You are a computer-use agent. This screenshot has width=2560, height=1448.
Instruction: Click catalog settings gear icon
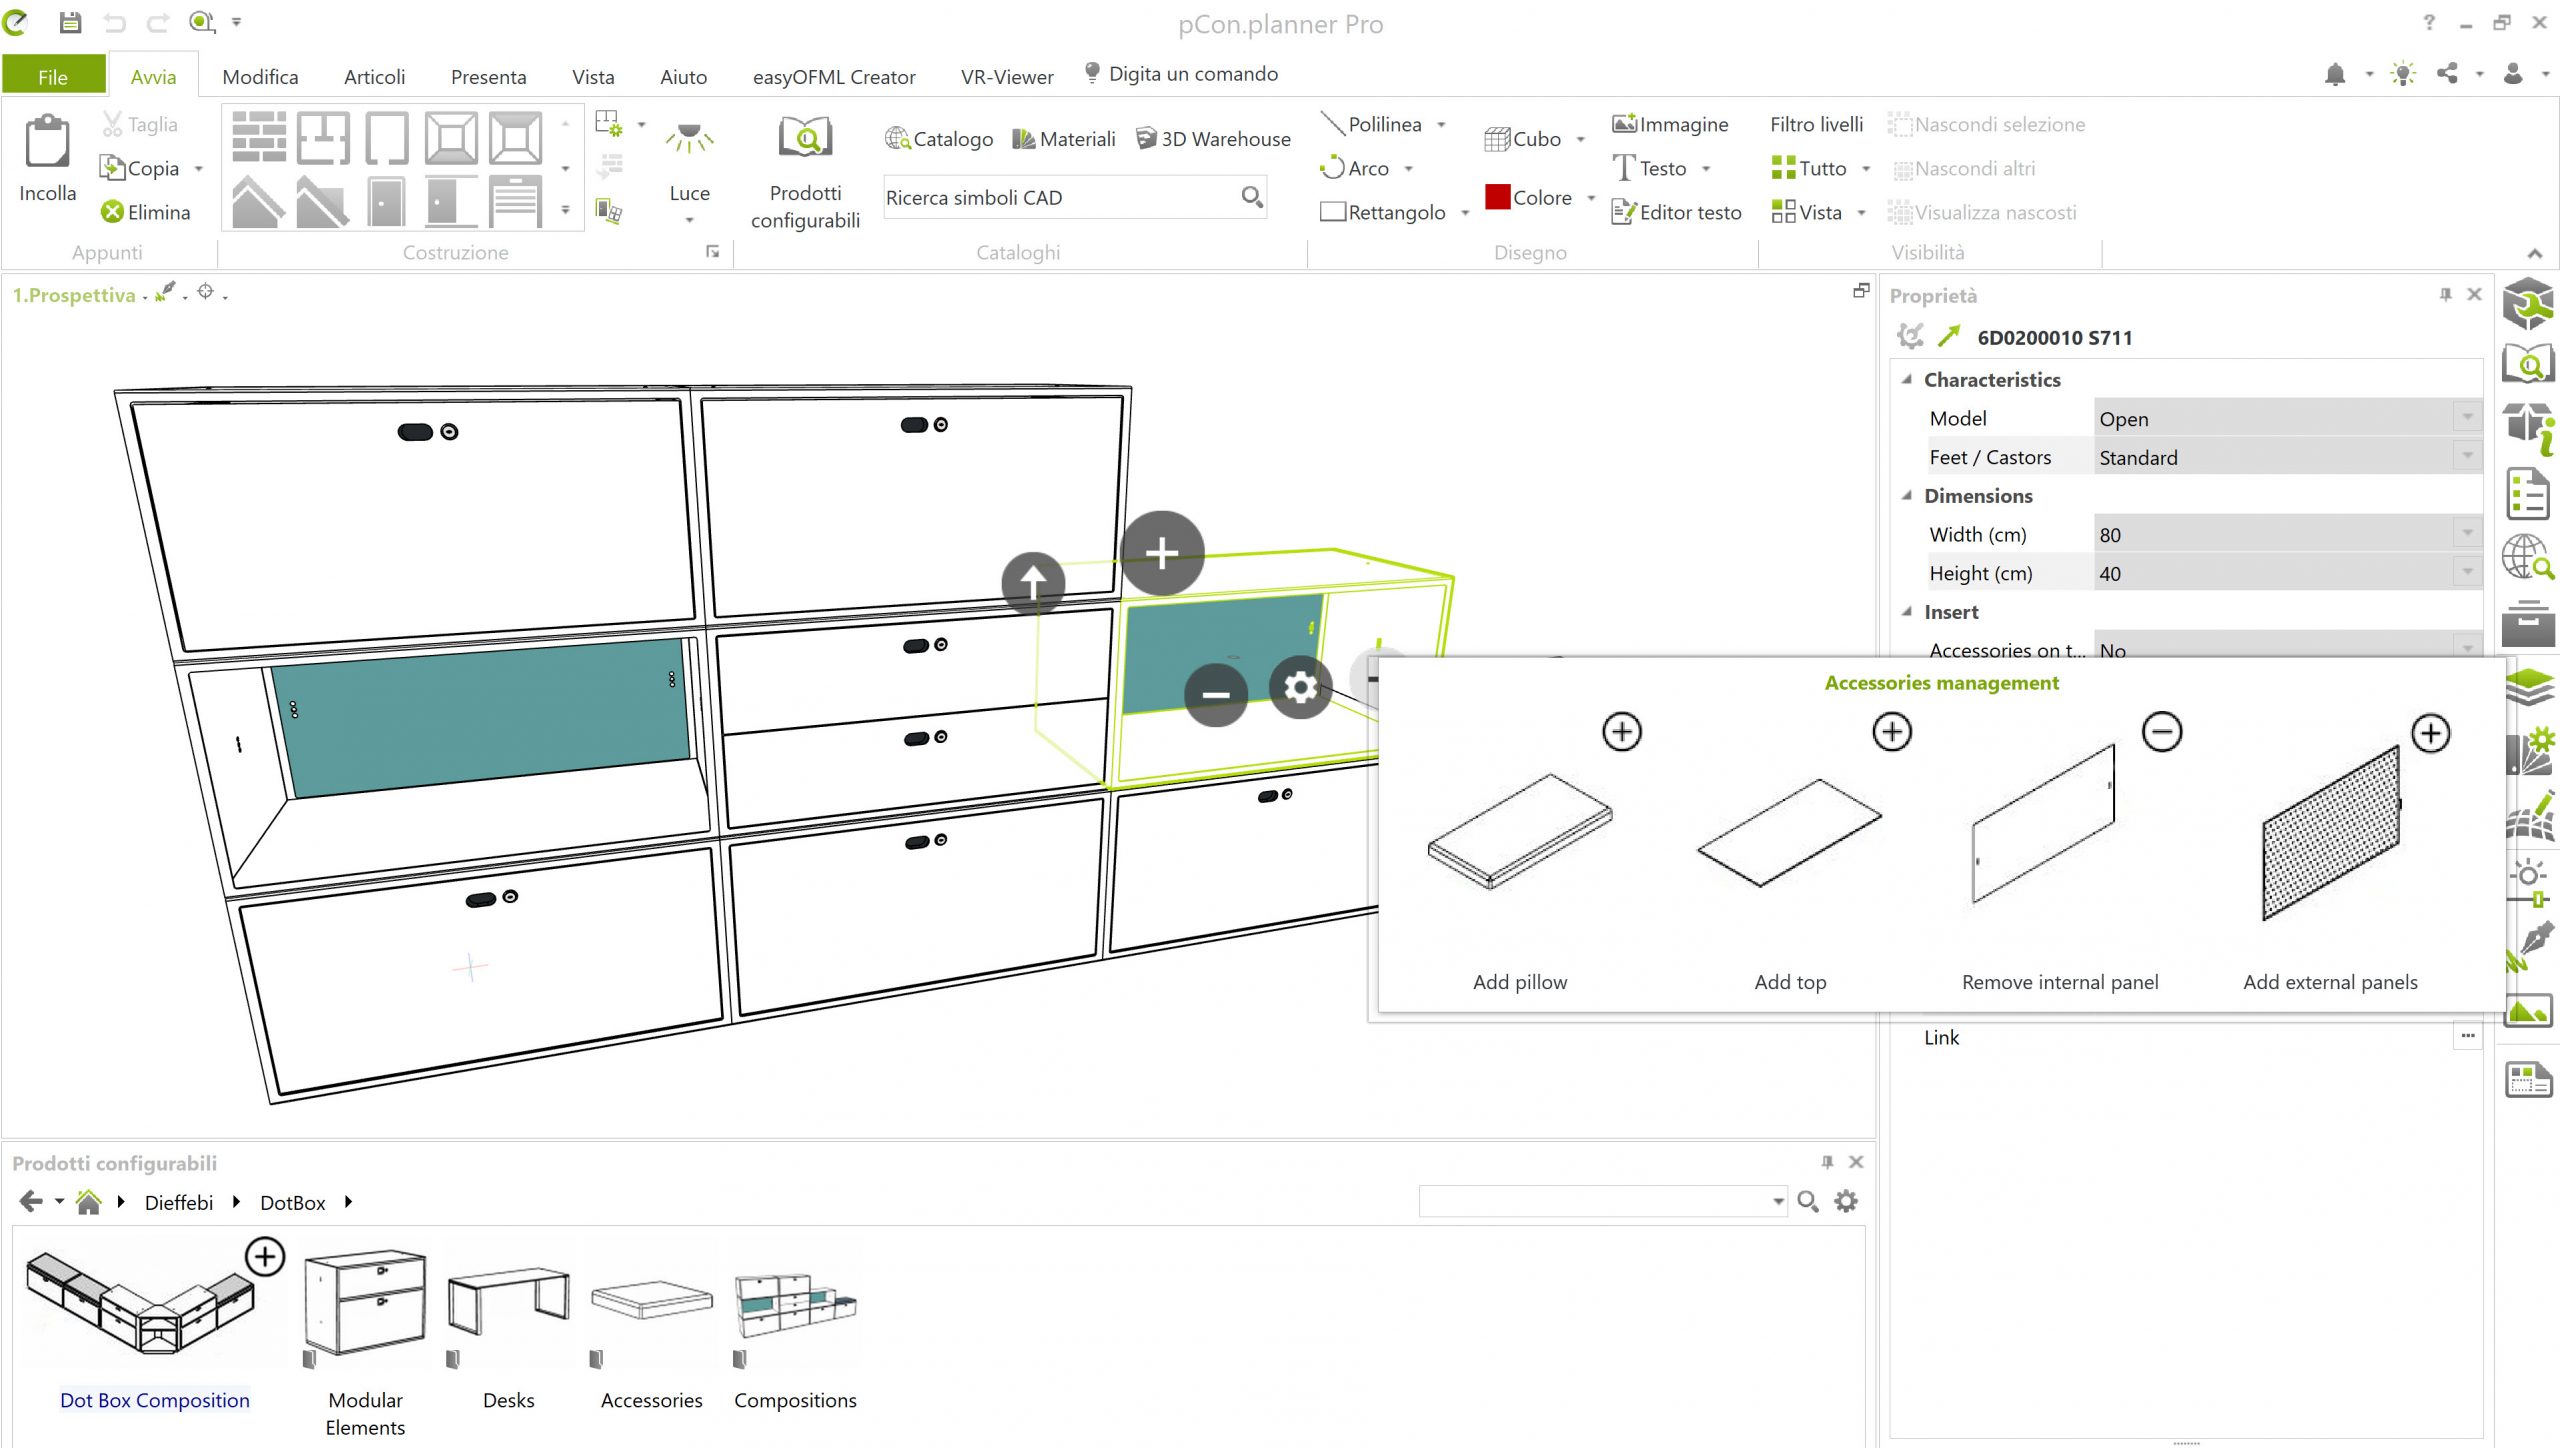(1846, 1201)
